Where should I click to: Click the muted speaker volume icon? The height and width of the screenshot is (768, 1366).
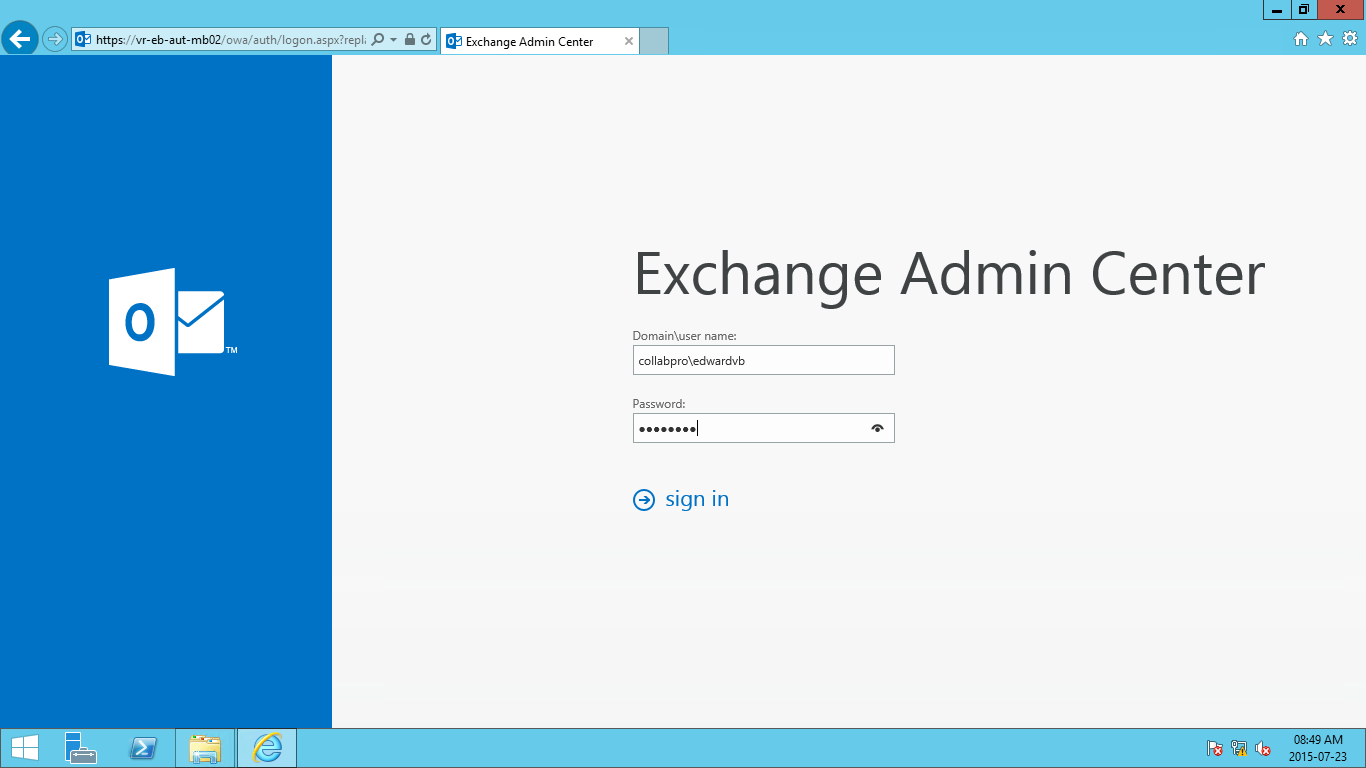[1264, 748]
